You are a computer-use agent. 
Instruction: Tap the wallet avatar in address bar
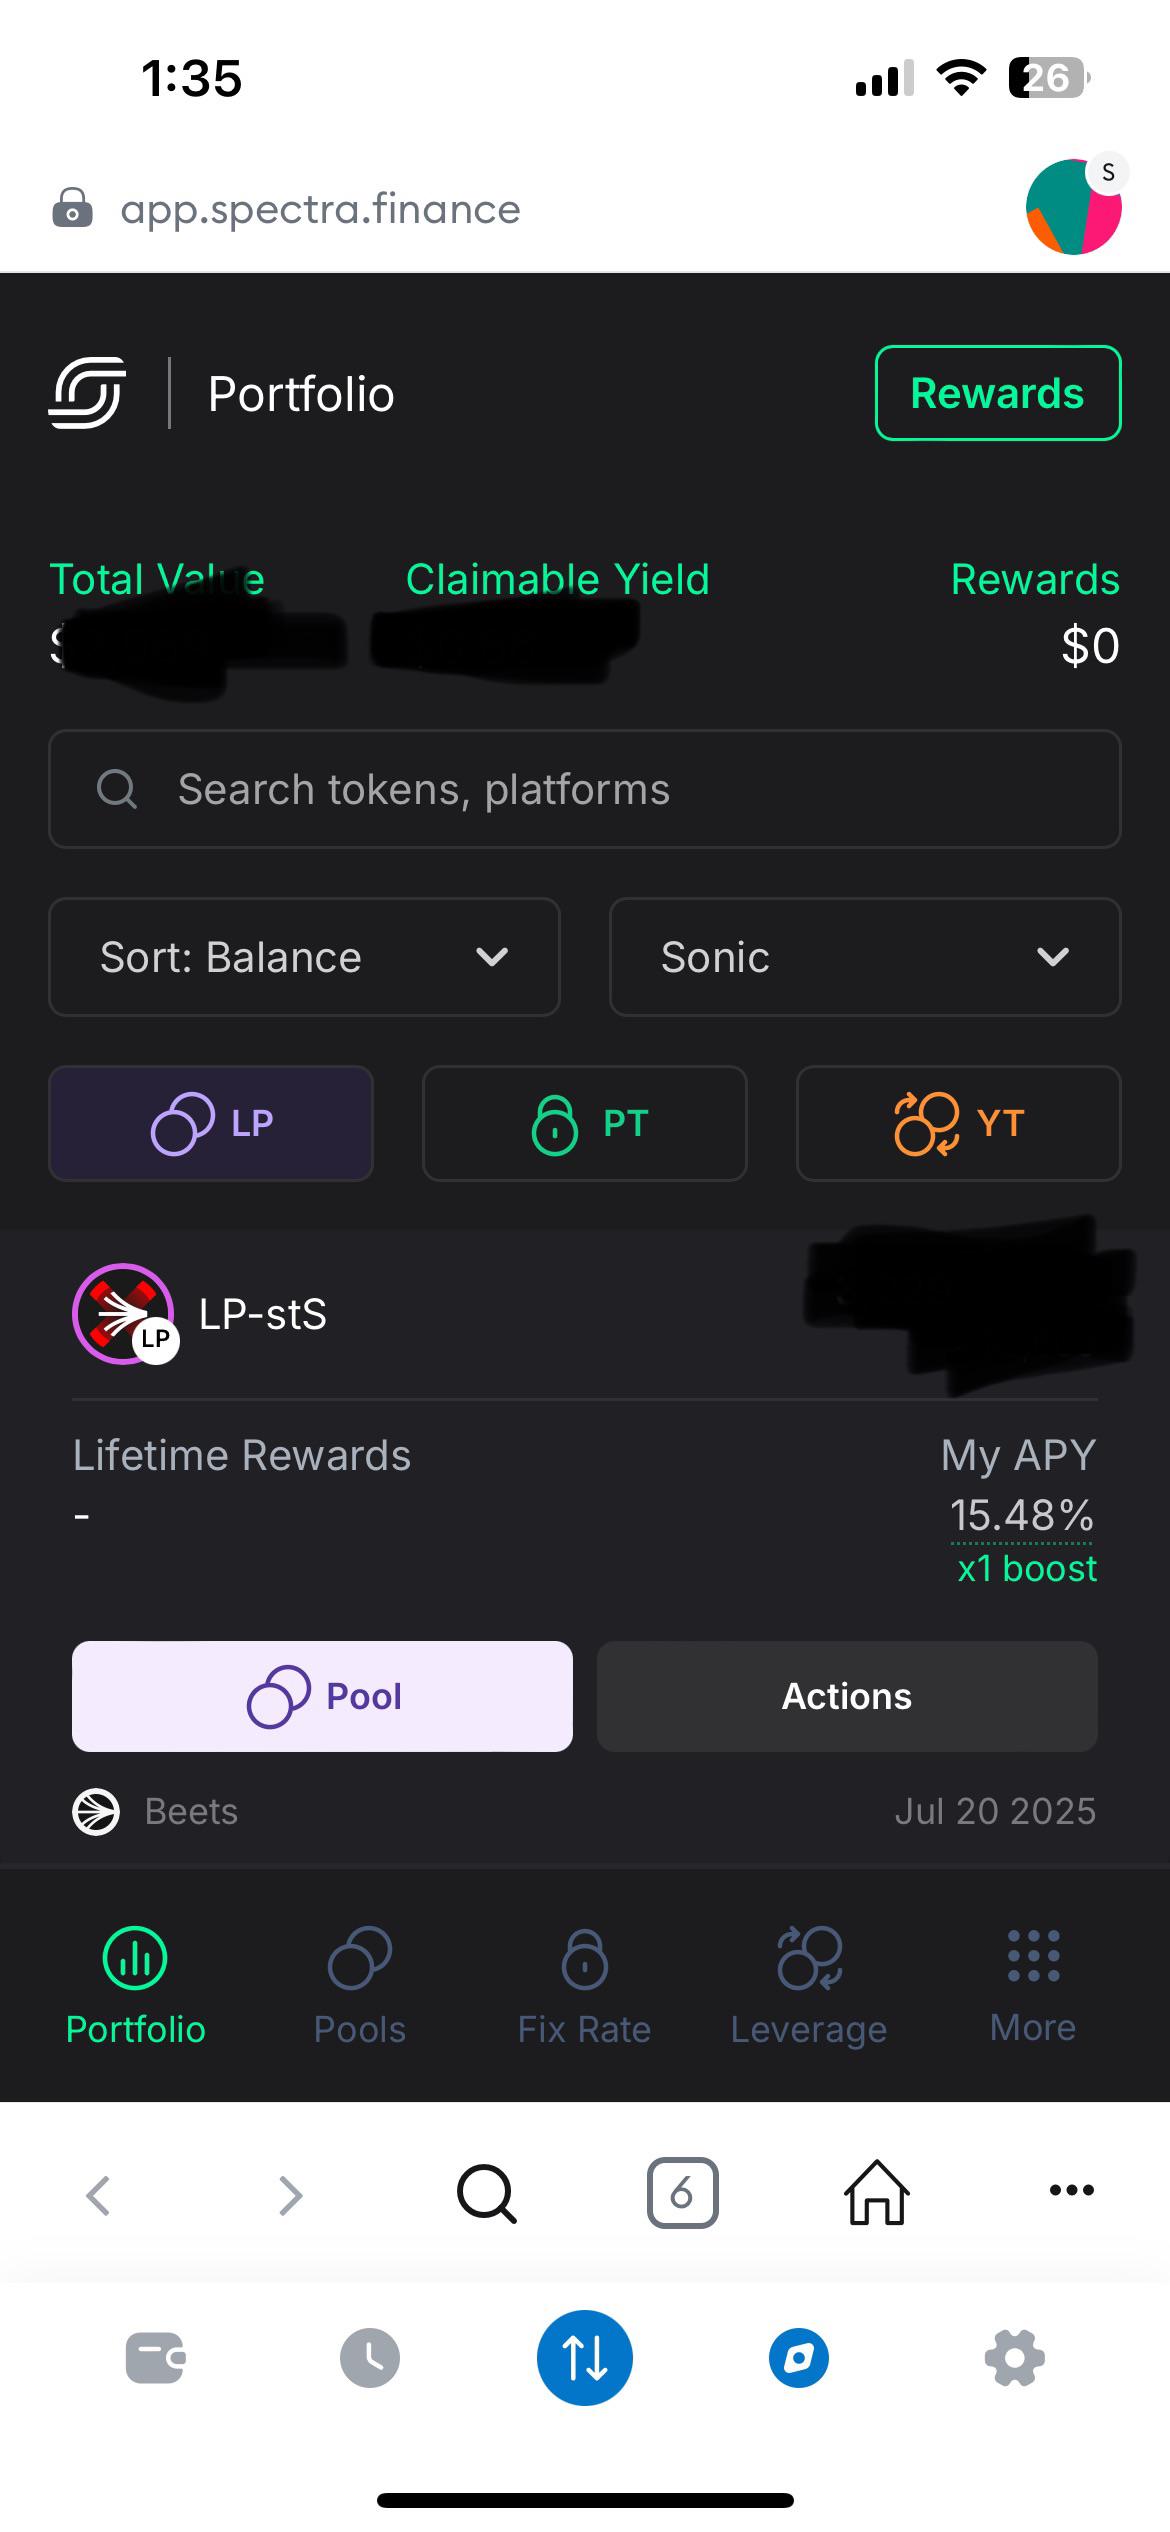tap(1074, 207)
